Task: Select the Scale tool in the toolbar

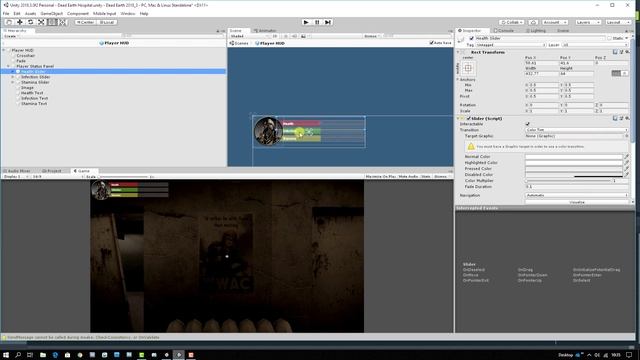Action: [x=41, y=22]
